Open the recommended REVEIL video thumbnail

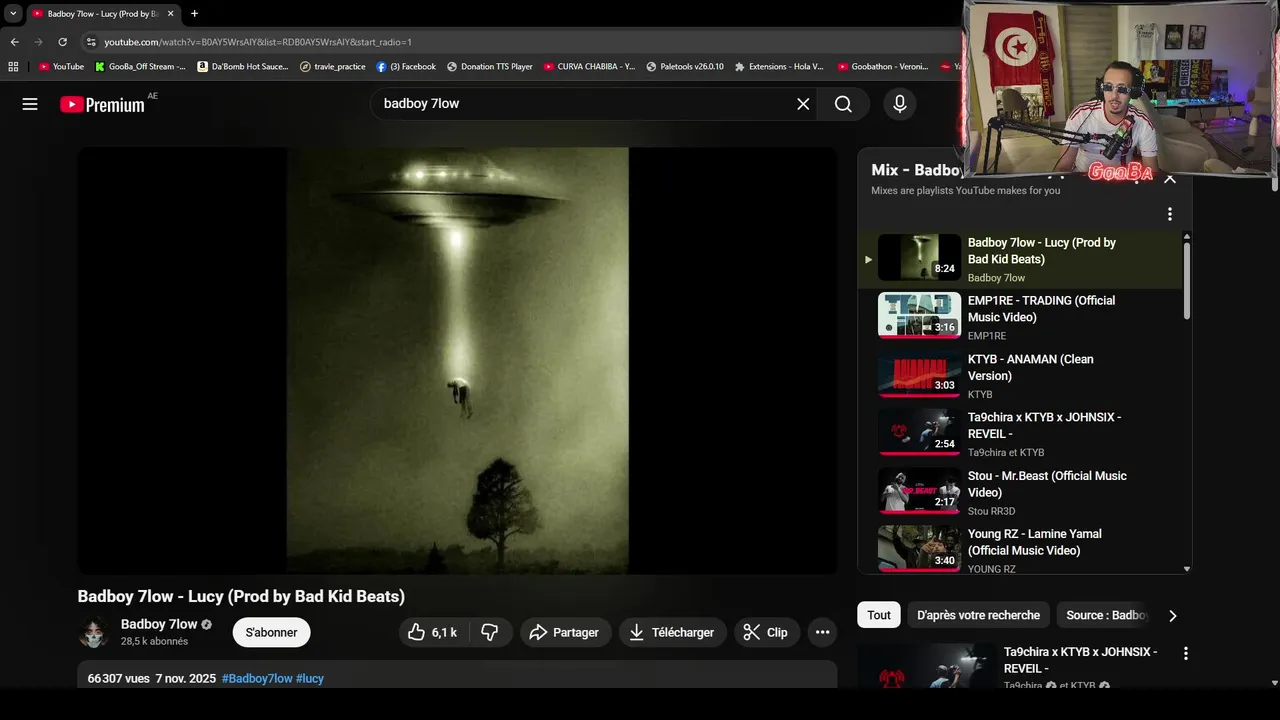pos(925,666)
